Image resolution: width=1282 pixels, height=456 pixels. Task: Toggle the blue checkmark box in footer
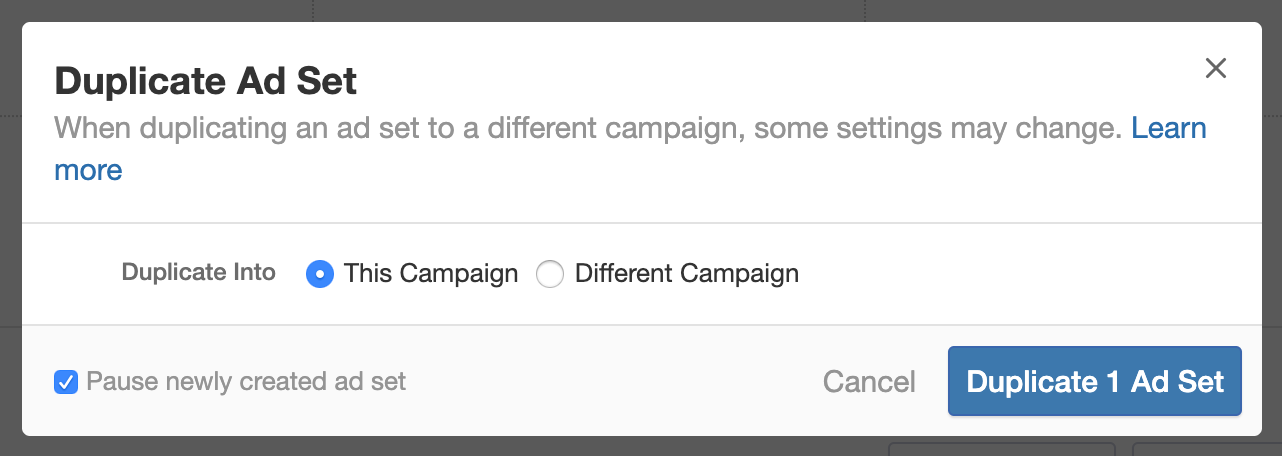pos(66,381)
